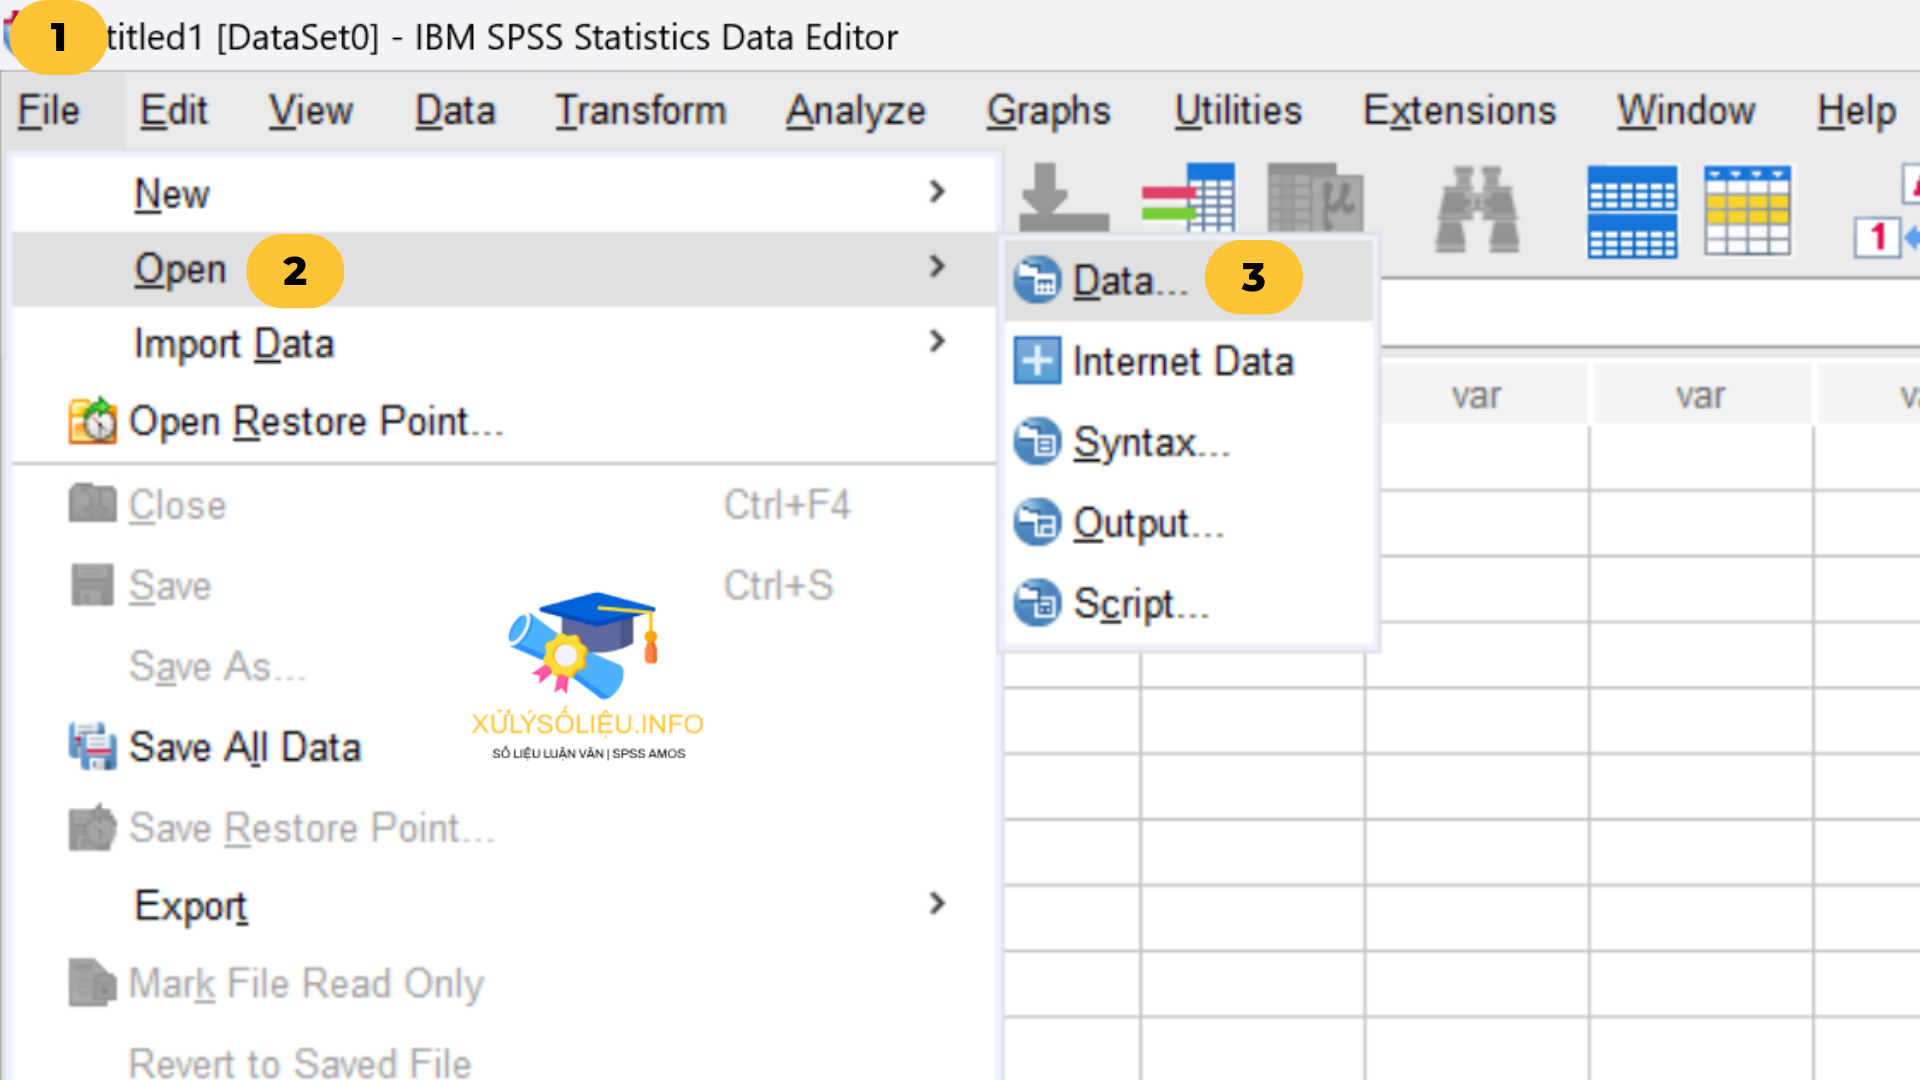Click the Output... file icon
Viewport: 1920px width, 1080px height.
1037,523
